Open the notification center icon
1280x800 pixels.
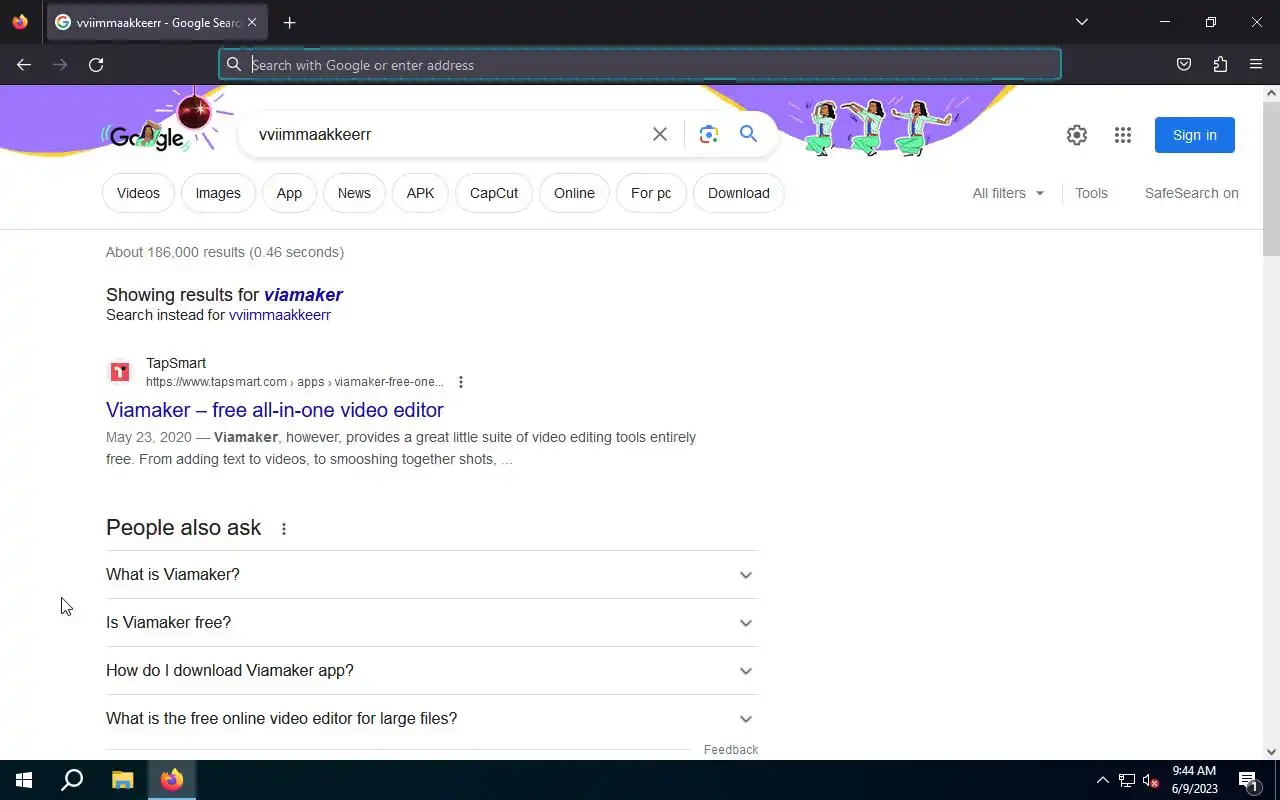1248,780
